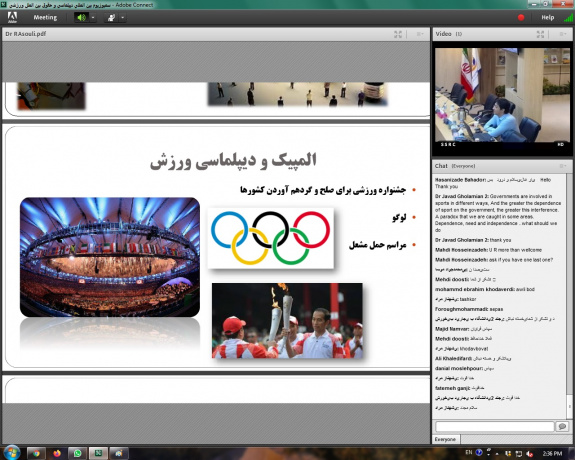Mute the green speaker audio icon
575x460 pixels.
click(x=81, y=17)
